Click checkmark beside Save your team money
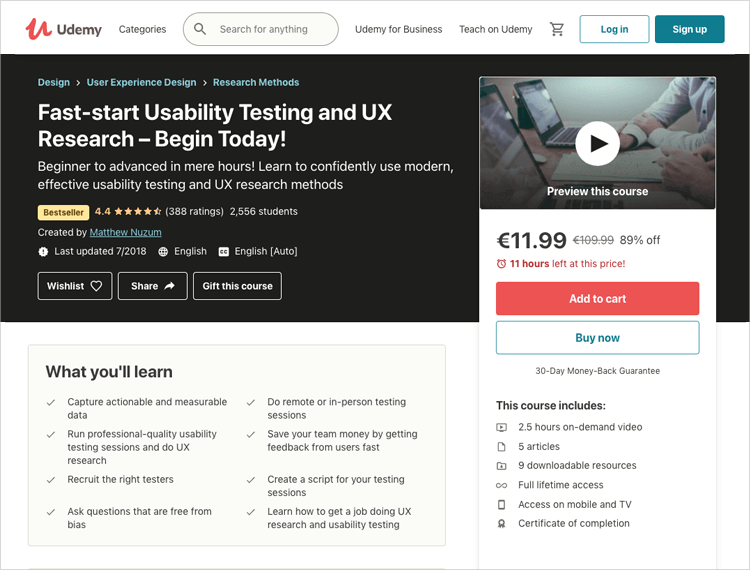This screenshot has width=750, height=570. [x=250, y=435]
